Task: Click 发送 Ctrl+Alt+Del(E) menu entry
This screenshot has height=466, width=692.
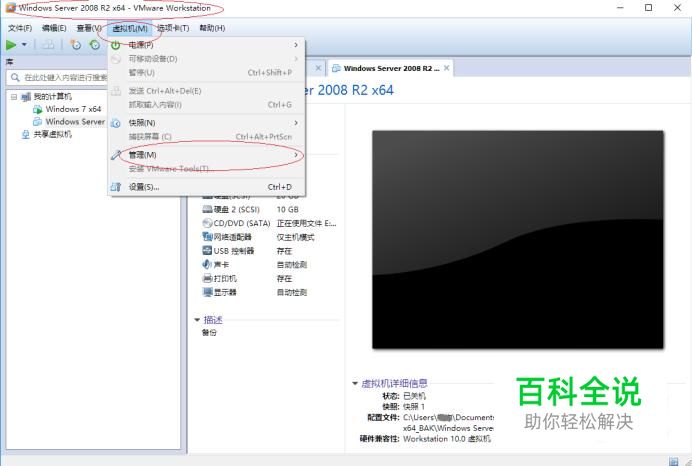Action: [206, 91]
